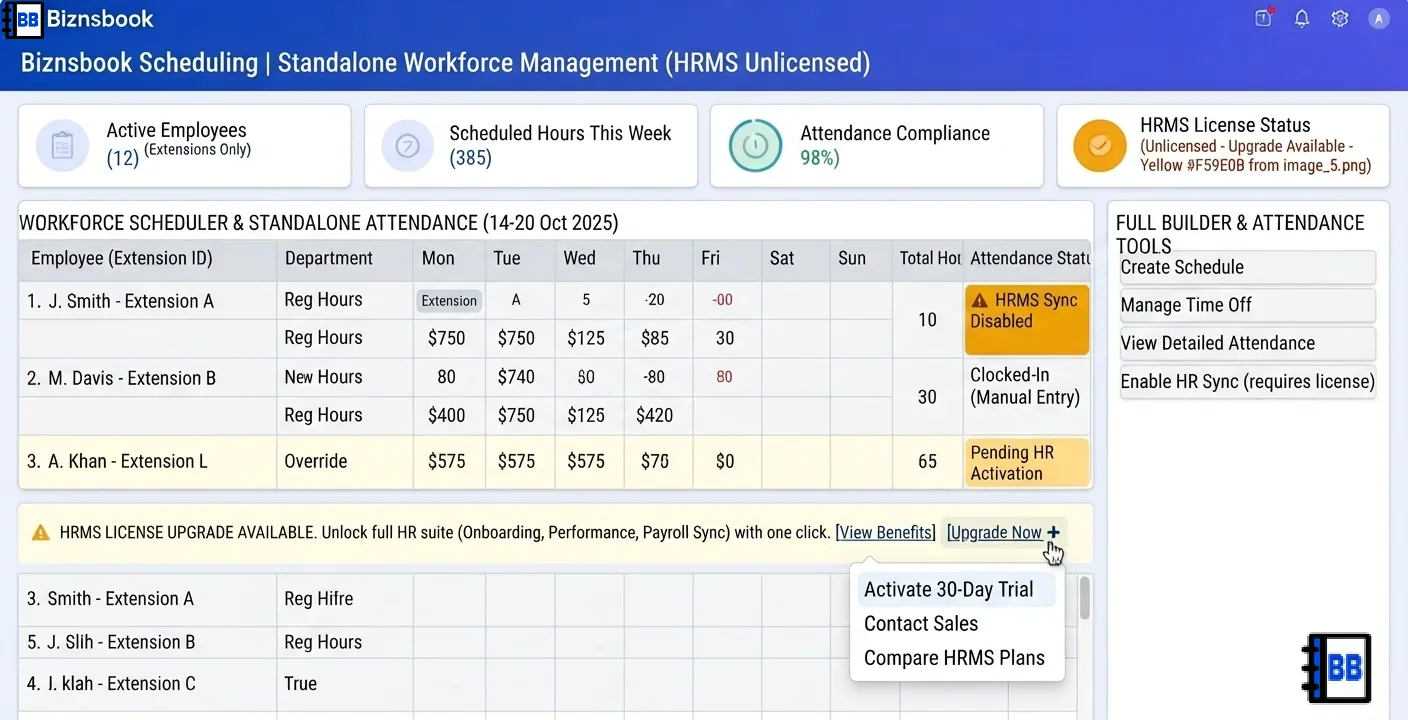Open Manage Time Off

pos(1247,305)
